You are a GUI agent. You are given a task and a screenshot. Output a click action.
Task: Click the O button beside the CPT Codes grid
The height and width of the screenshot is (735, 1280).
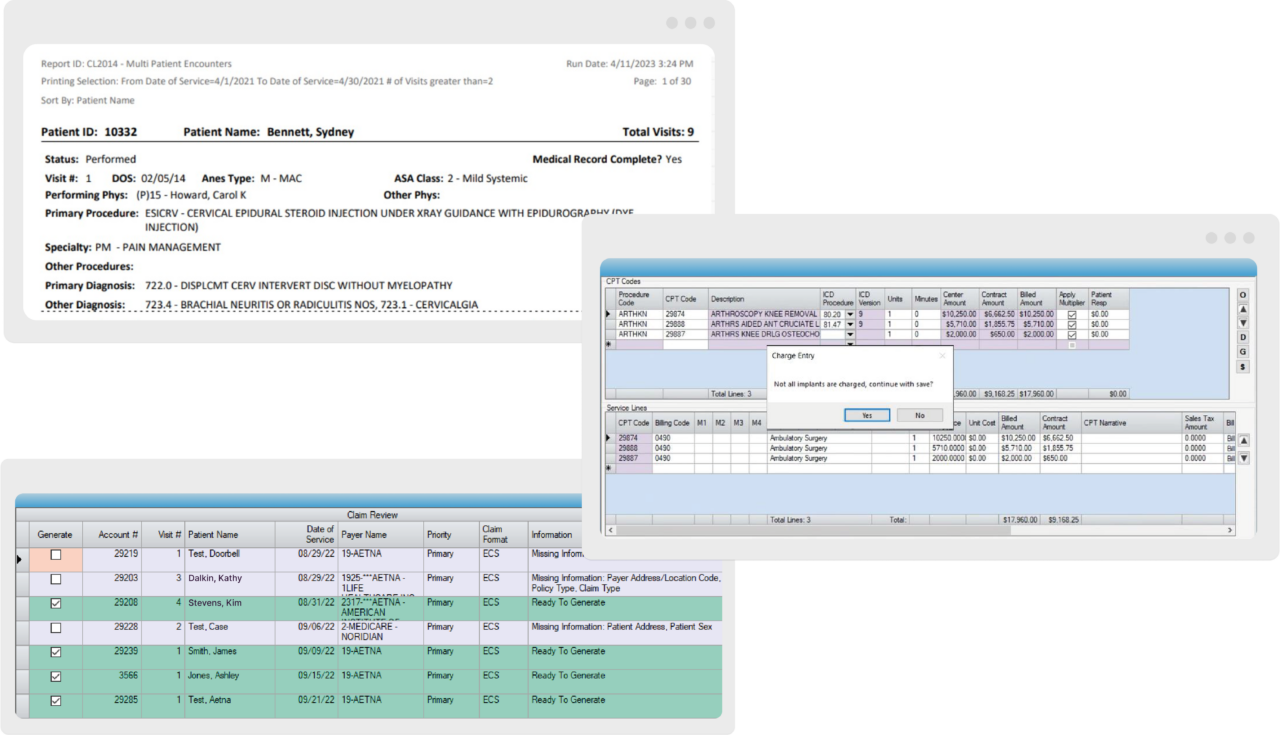tap(1241, 295)
